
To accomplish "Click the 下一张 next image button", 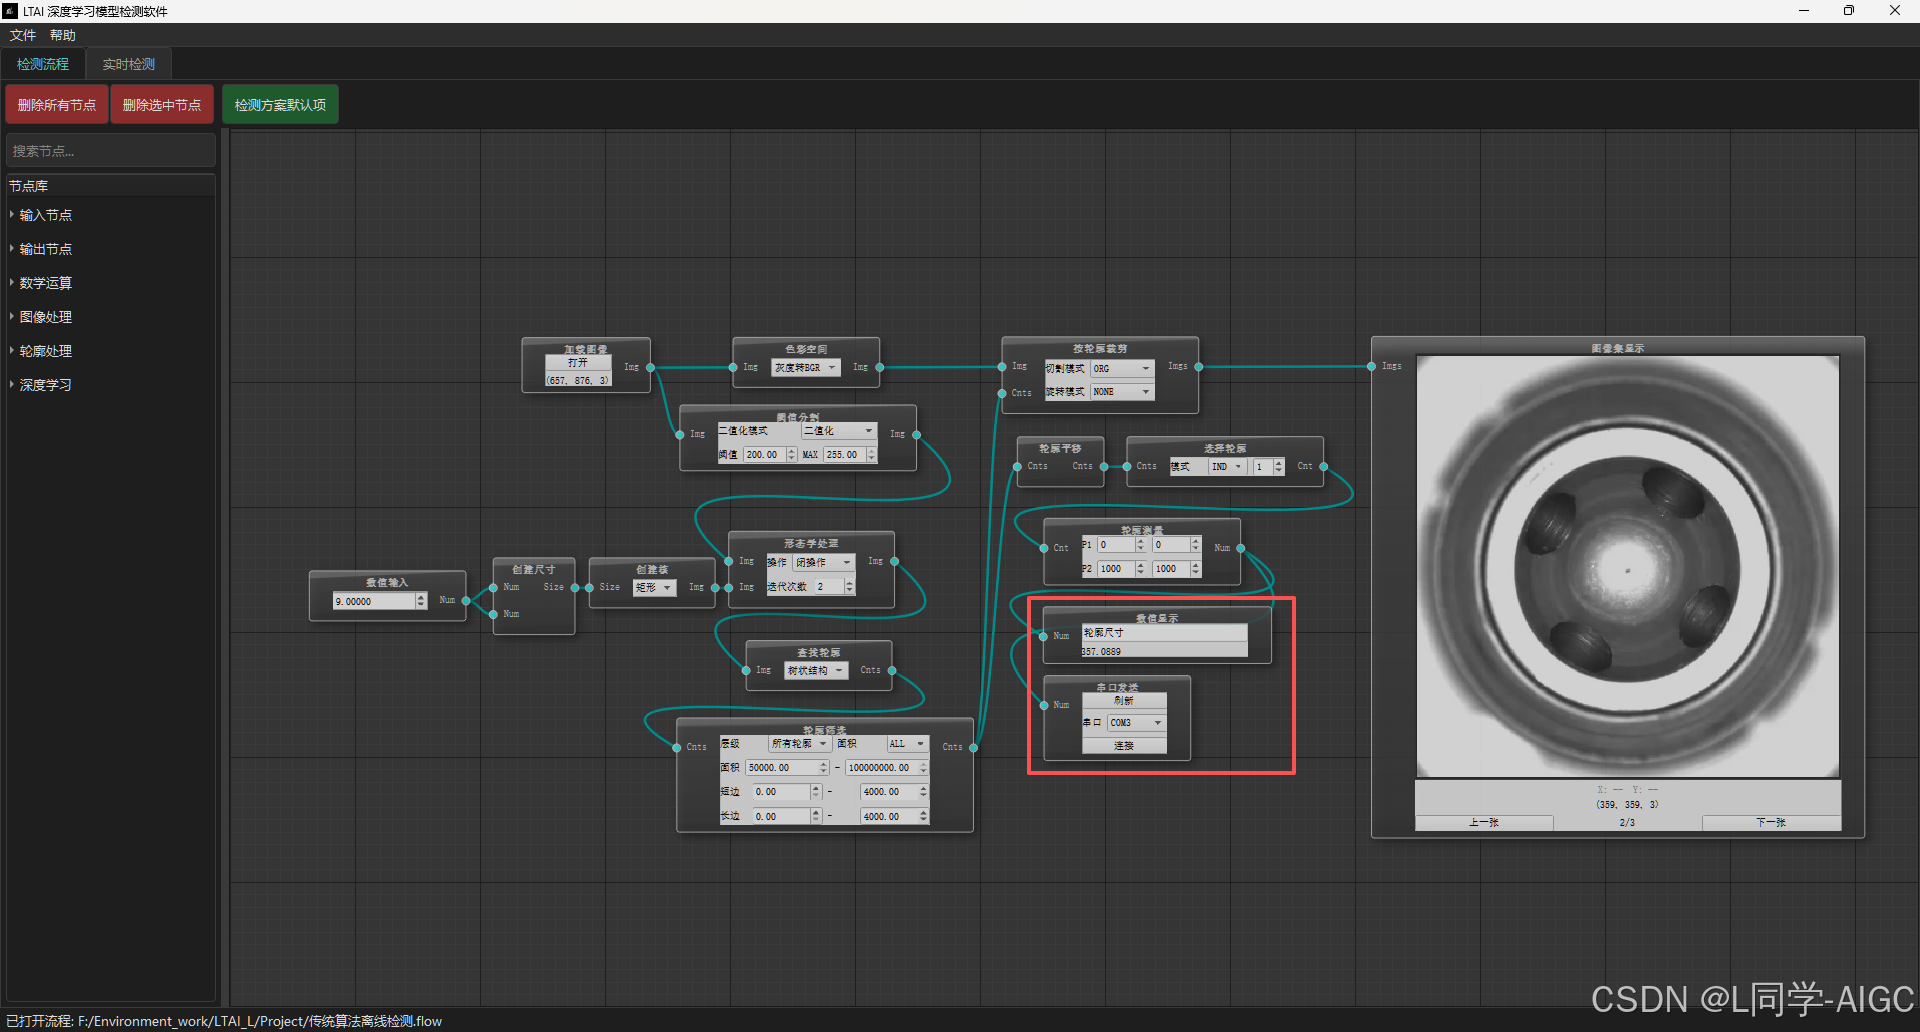I will point(1771,823).
